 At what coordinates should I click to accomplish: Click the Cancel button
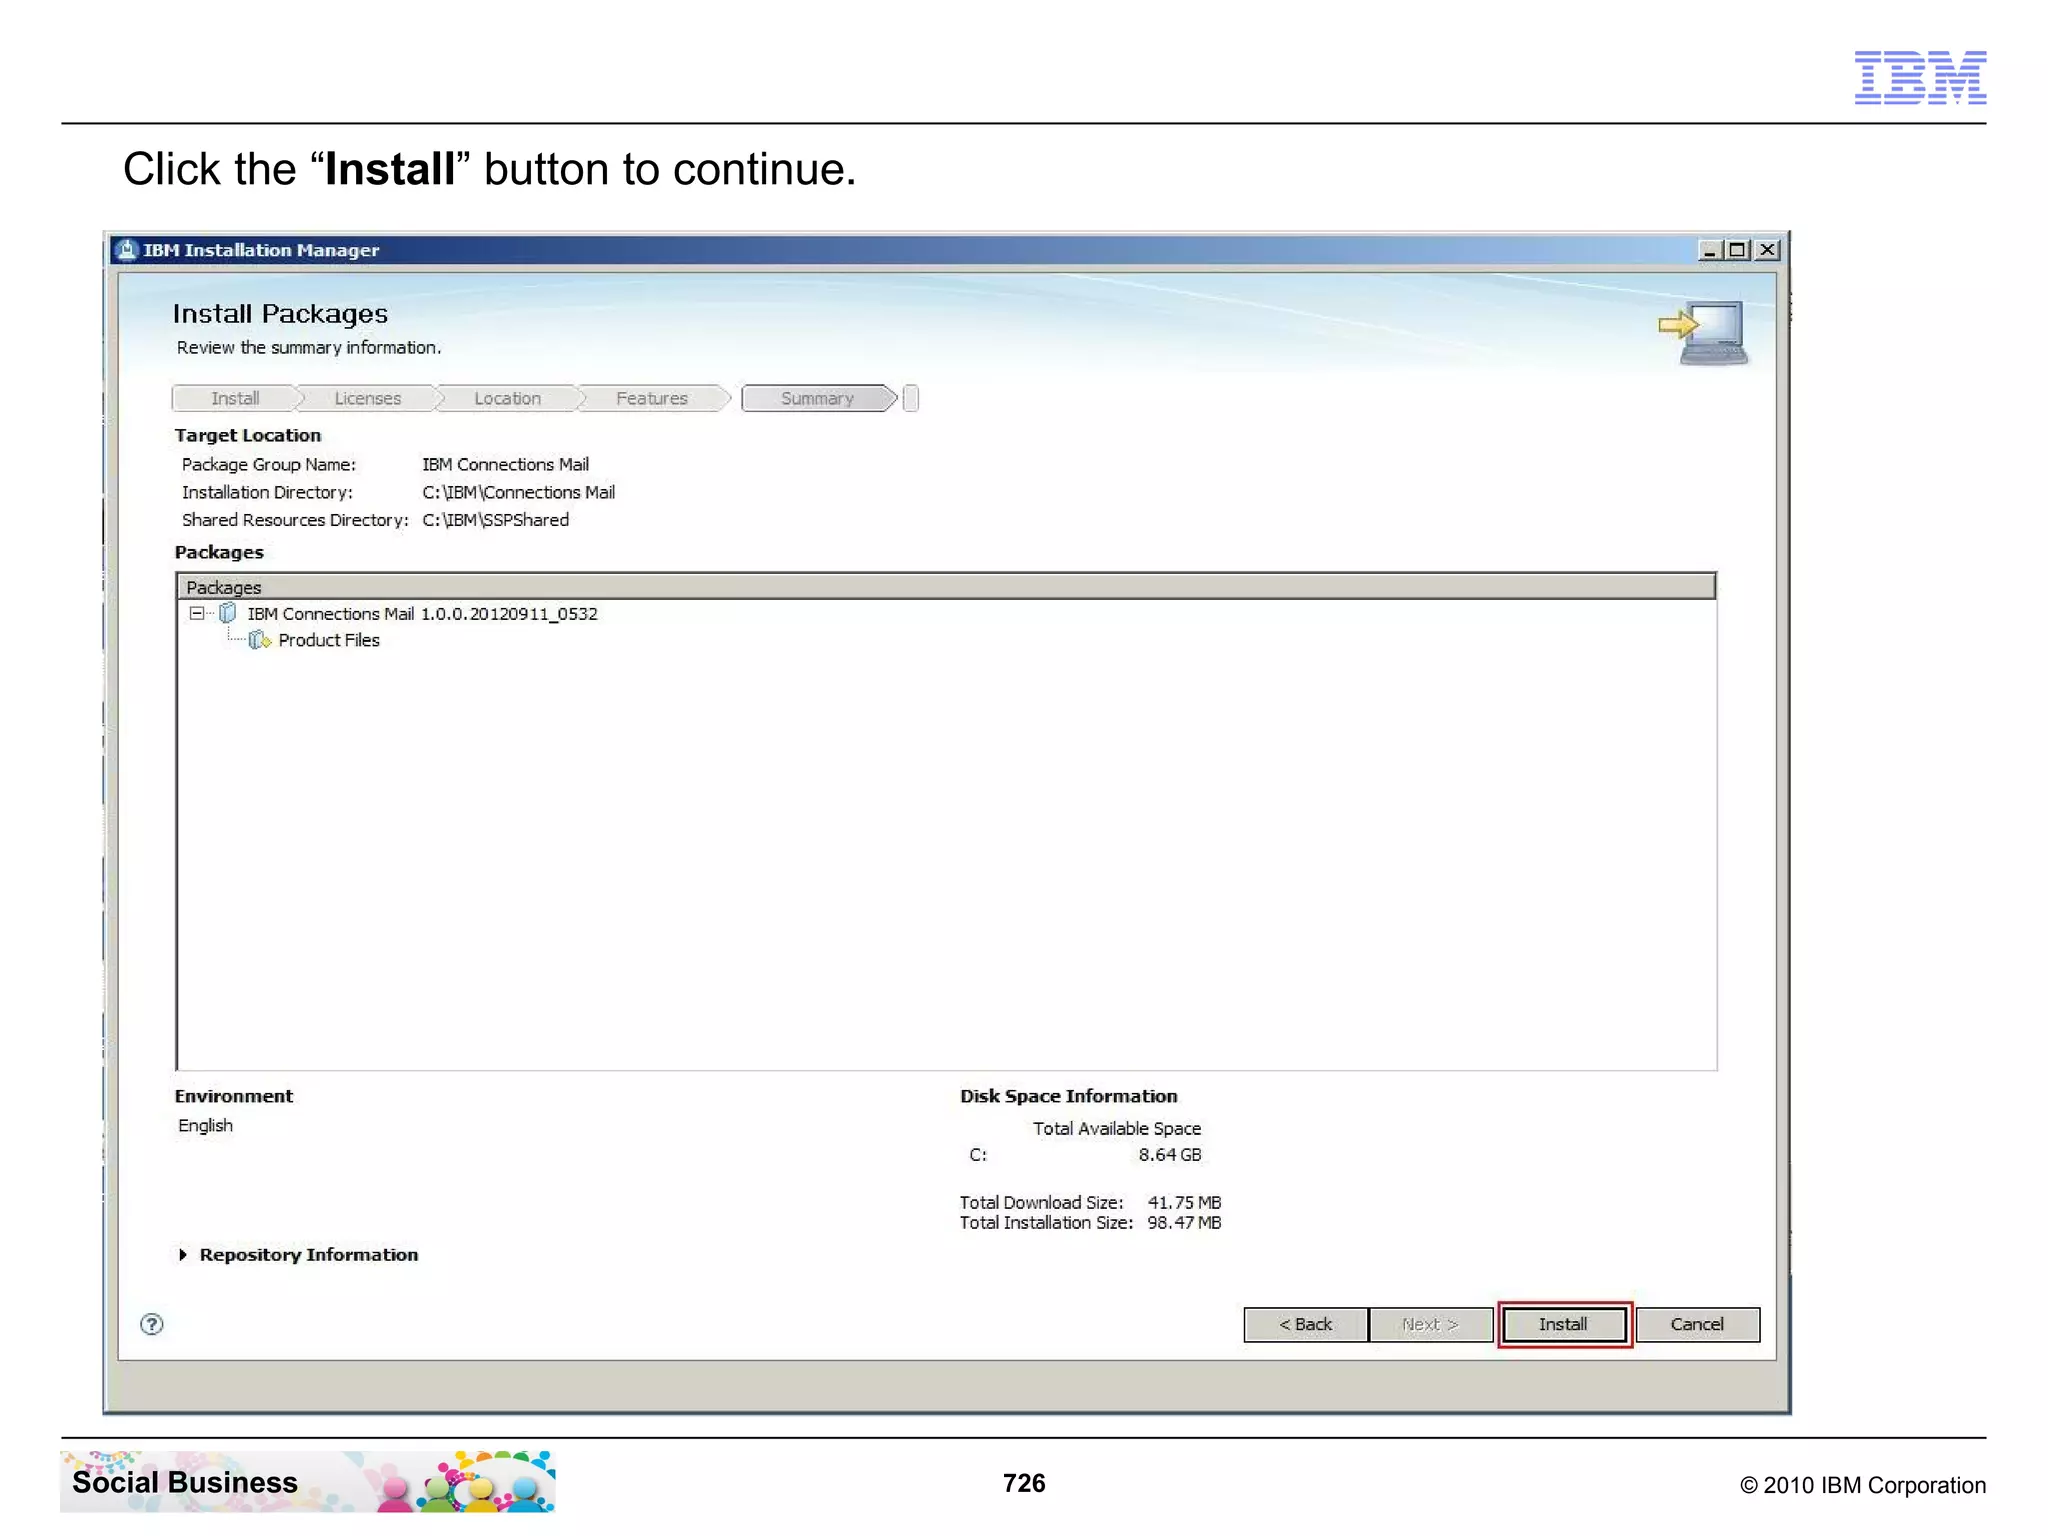(1697, 1324)
